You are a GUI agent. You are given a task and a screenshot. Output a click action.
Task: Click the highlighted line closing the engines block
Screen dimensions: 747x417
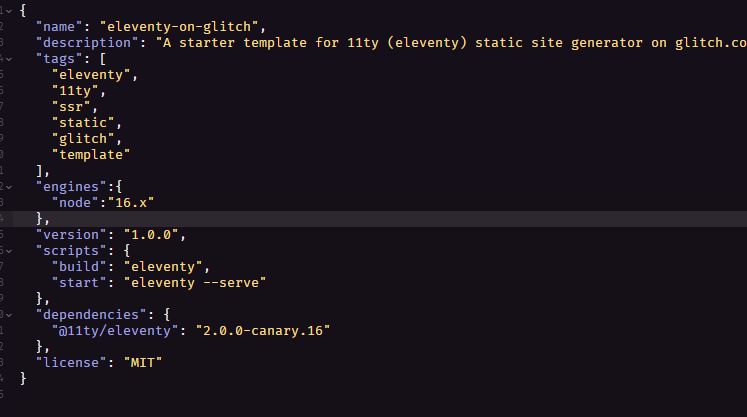click(x=380, y=219)
